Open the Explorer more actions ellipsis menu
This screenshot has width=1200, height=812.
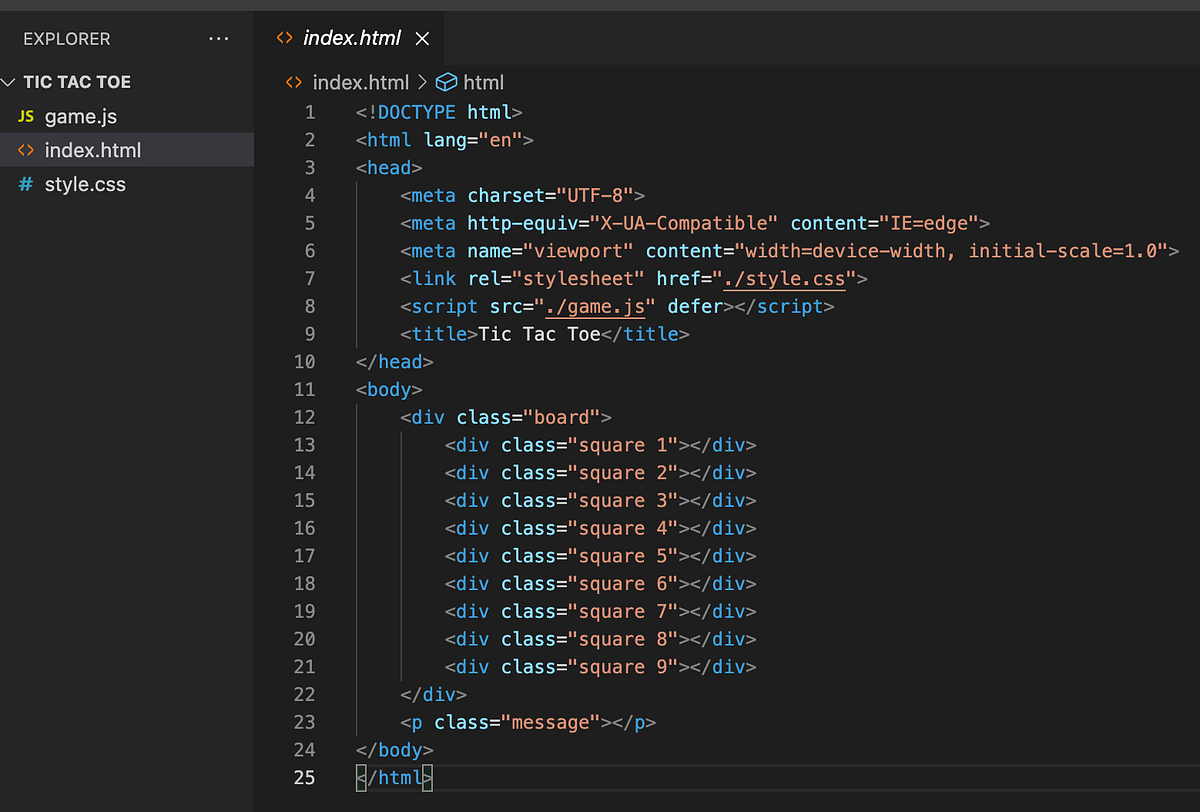(x=219, y=39)
